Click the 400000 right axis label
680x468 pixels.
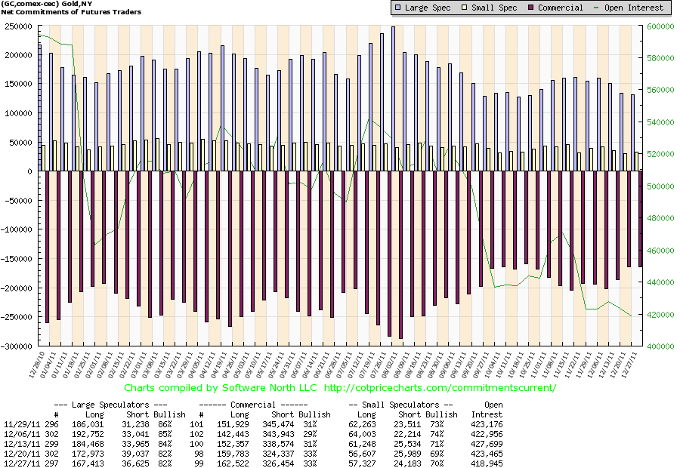tap(660, 346)
